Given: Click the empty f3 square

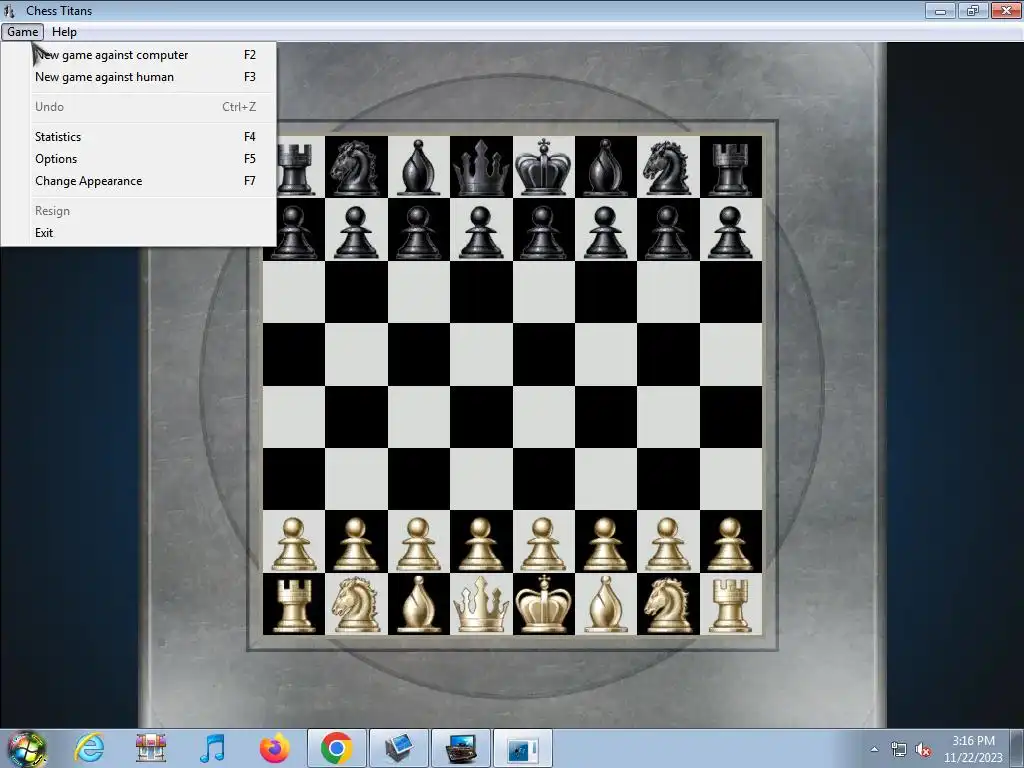Looking at the screenshot, I should pyautogui.click(x=605, y=479).
